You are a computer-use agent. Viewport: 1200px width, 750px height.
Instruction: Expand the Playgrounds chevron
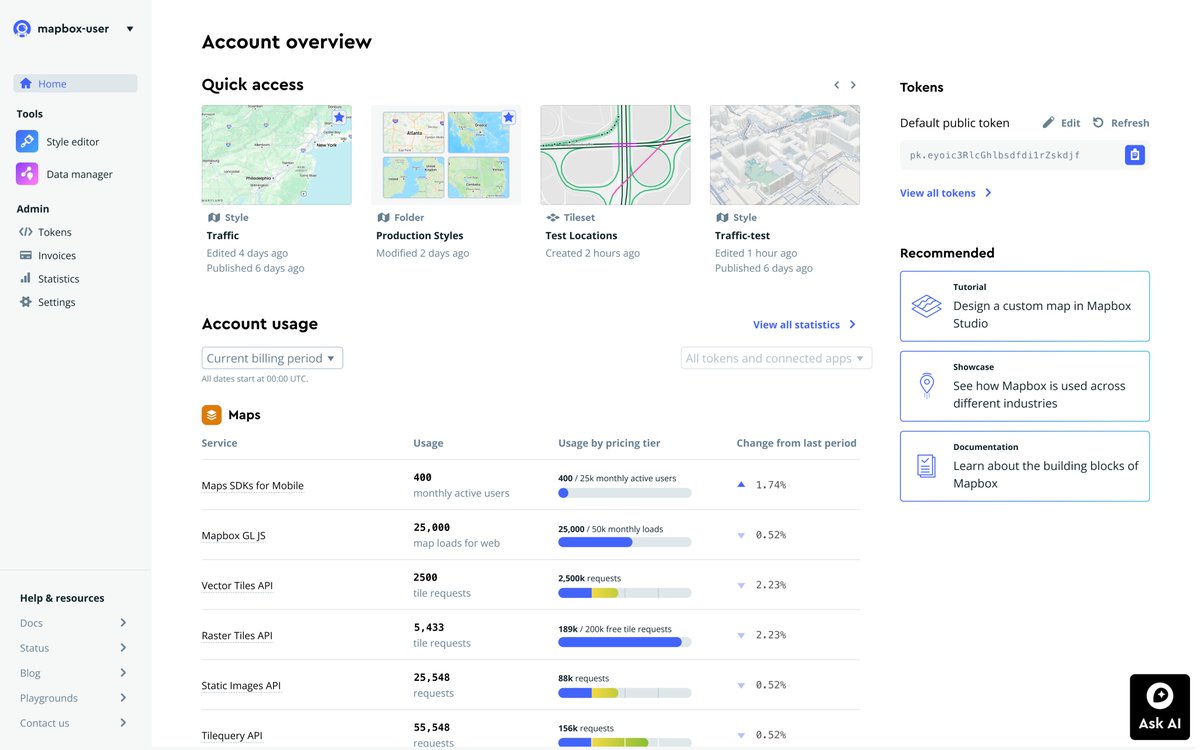123,698
